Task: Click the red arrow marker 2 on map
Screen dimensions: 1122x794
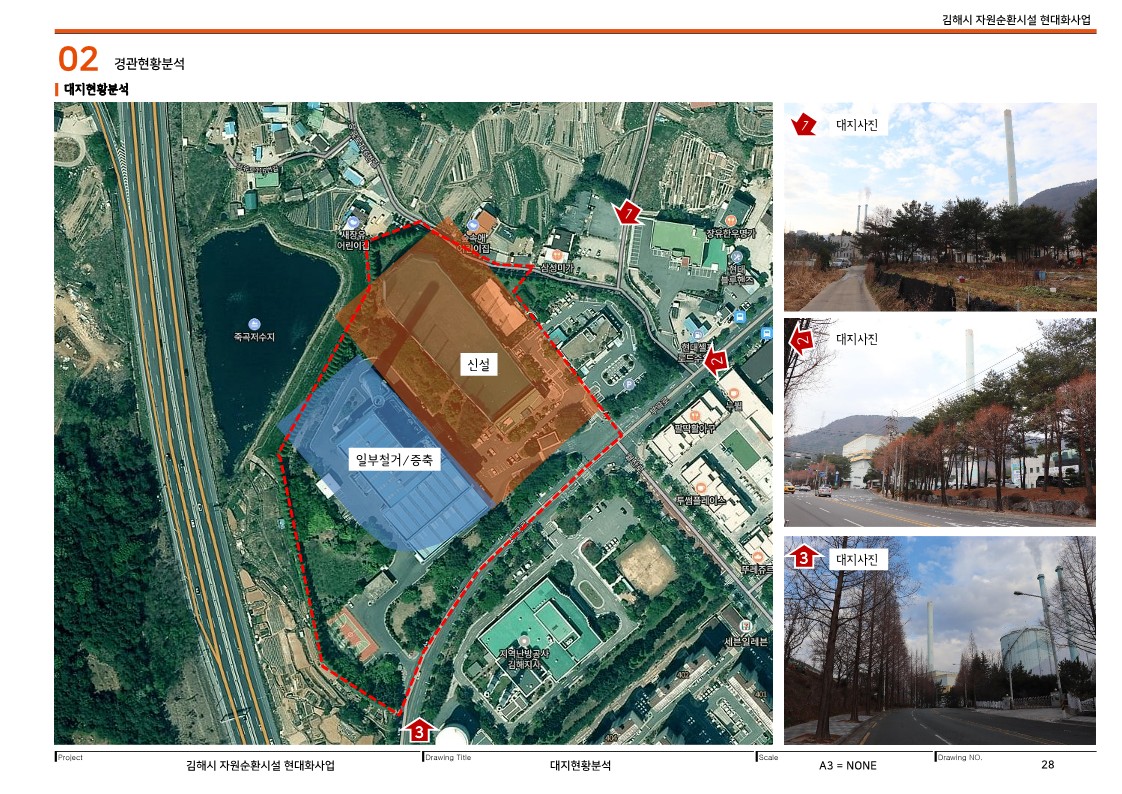Action: click(716, 360)
